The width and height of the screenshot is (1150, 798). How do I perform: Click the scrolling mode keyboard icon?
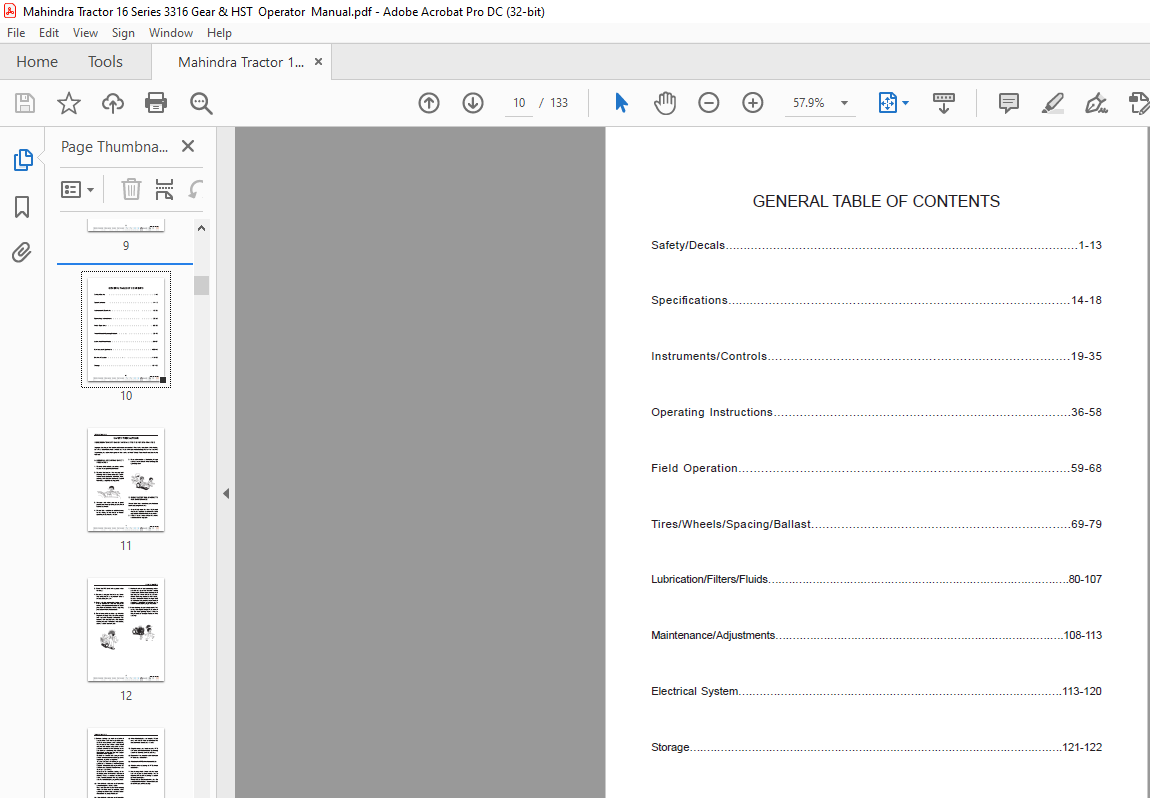click(943, 103)
